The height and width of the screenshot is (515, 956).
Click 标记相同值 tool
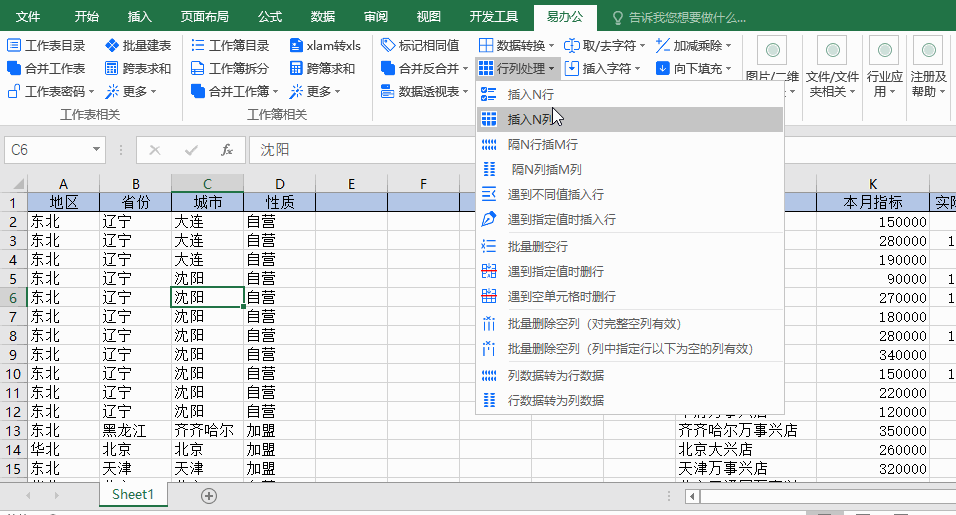coord(420,46)
